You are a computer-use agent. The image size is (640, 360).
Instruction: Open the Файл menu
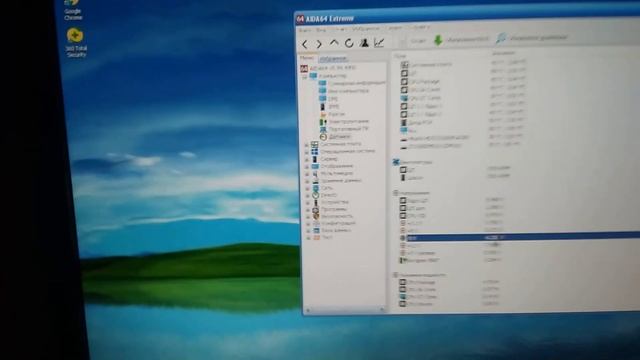(305, 30)
